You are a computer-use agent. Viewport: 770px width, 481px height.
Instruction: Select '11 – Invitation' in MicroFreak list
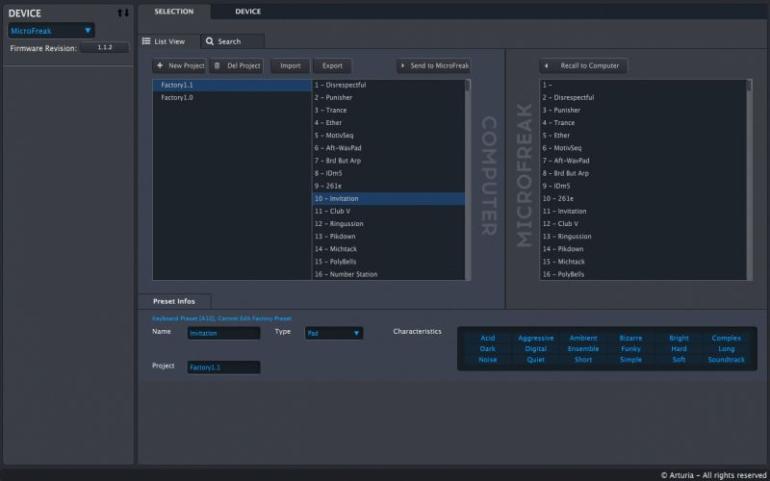click(643, 211)
